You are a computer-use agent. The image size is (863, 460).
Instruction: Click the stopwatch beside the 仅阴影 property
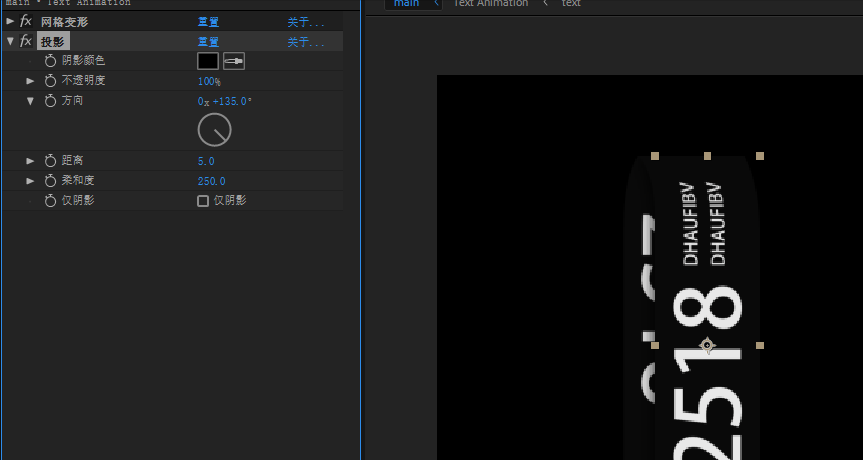click(50, 201)
